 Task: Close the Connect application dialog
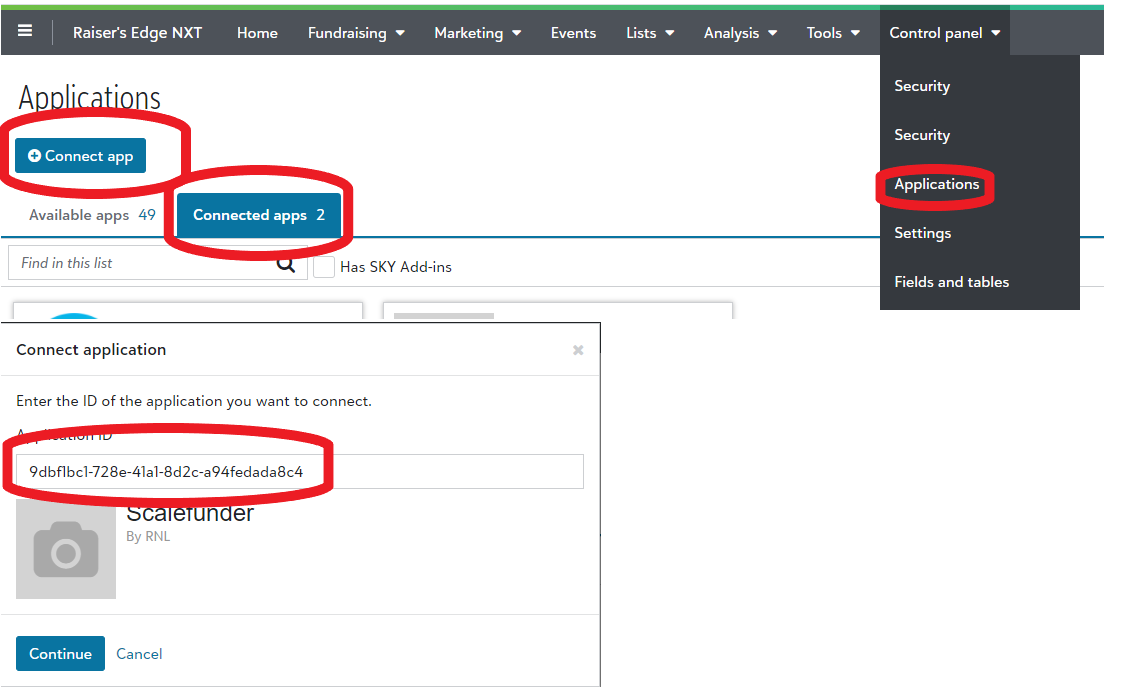click(x=578, y=350)
